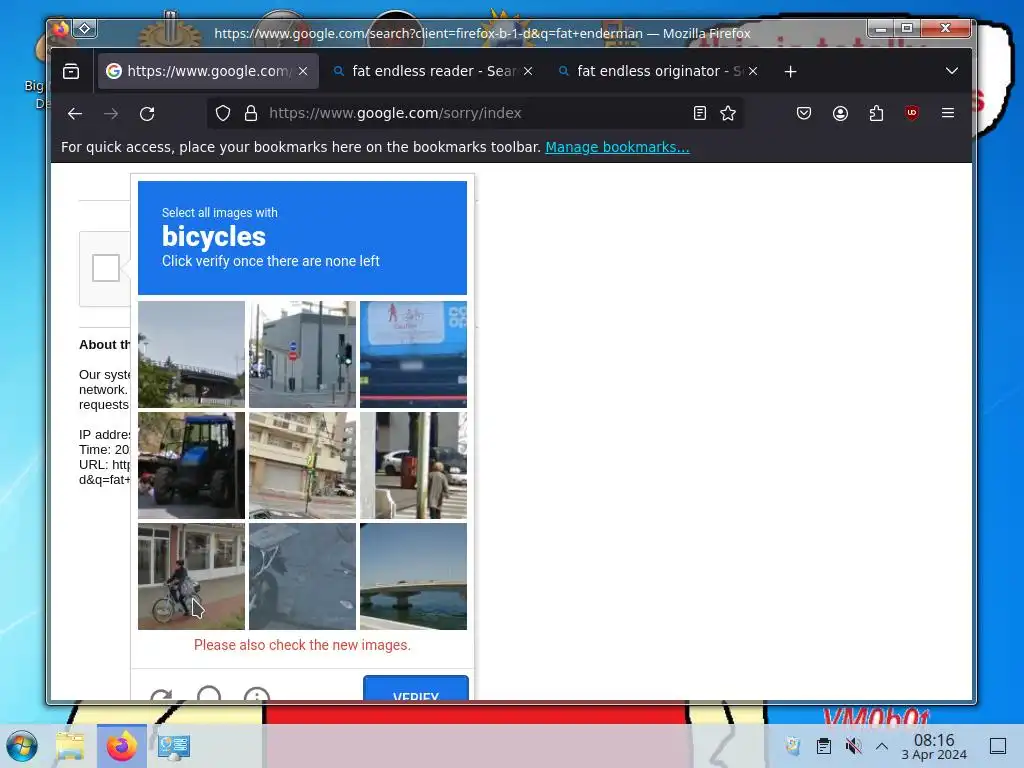Select the person riding bicycle image
The image size is (1024, 768).
[191, 577]
